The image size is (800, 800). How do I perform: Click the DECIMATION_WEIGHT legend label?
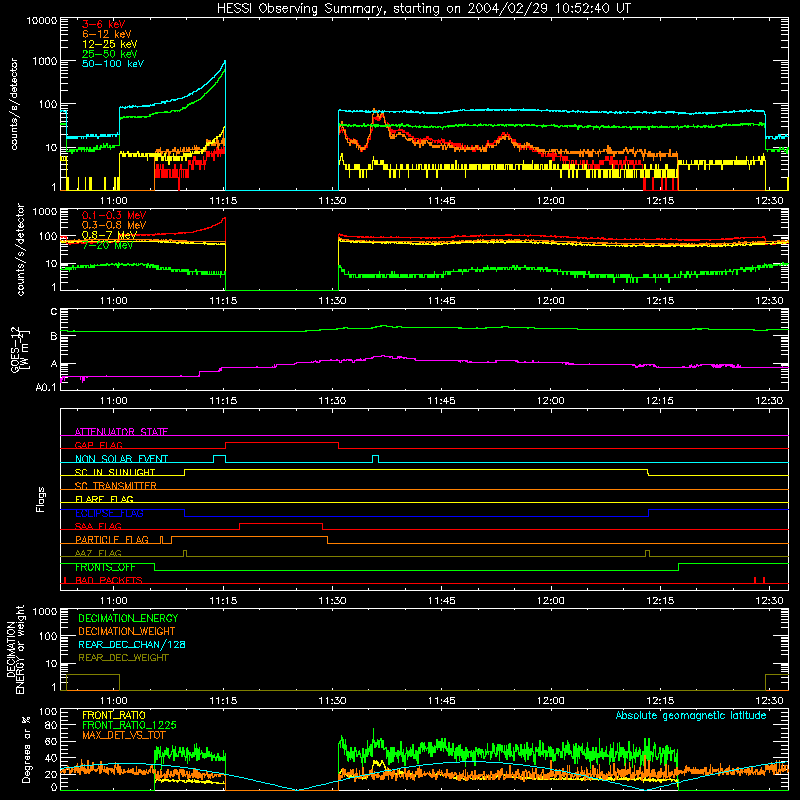pyautogui.click(x=127, y=631)
